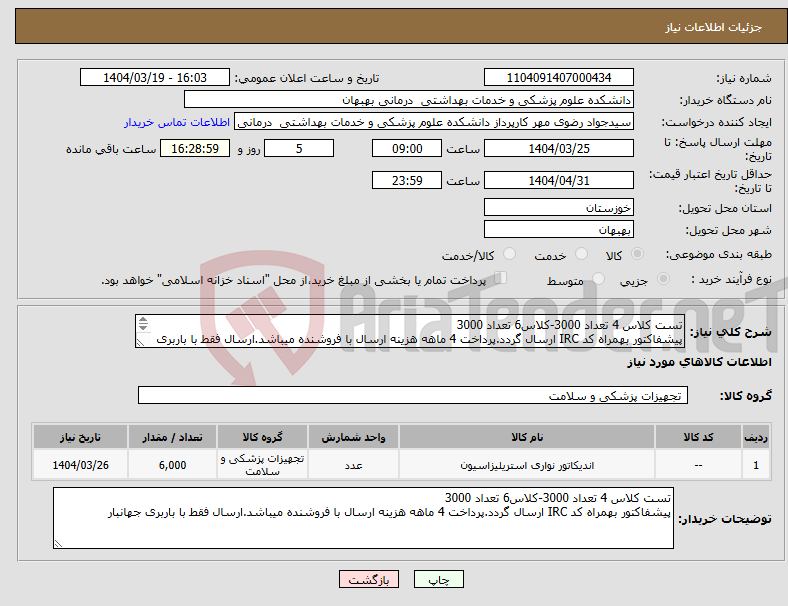Screen dimensions: 788x606
Task: Click the ردیف column header
Action: (x=755, y=437)
